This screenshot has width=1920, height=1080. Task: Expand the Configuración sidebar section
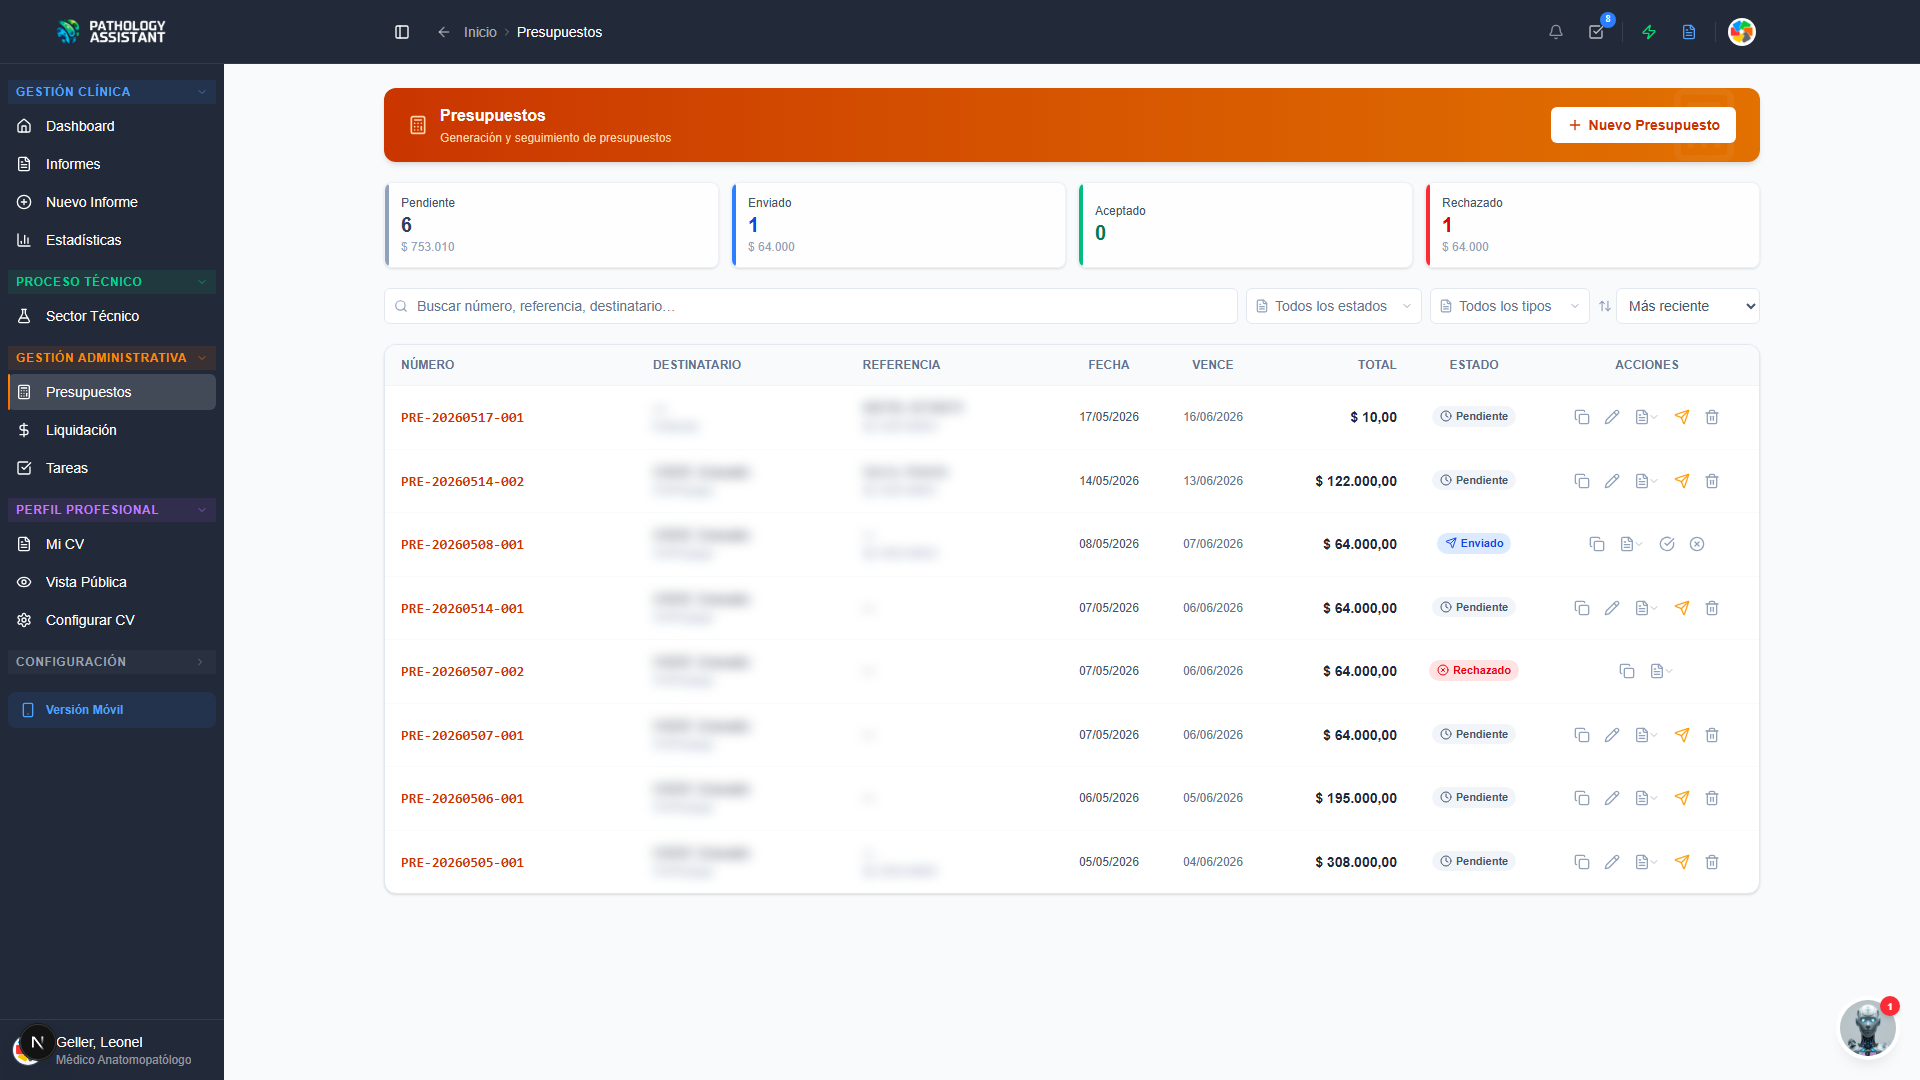click(112, 662)
